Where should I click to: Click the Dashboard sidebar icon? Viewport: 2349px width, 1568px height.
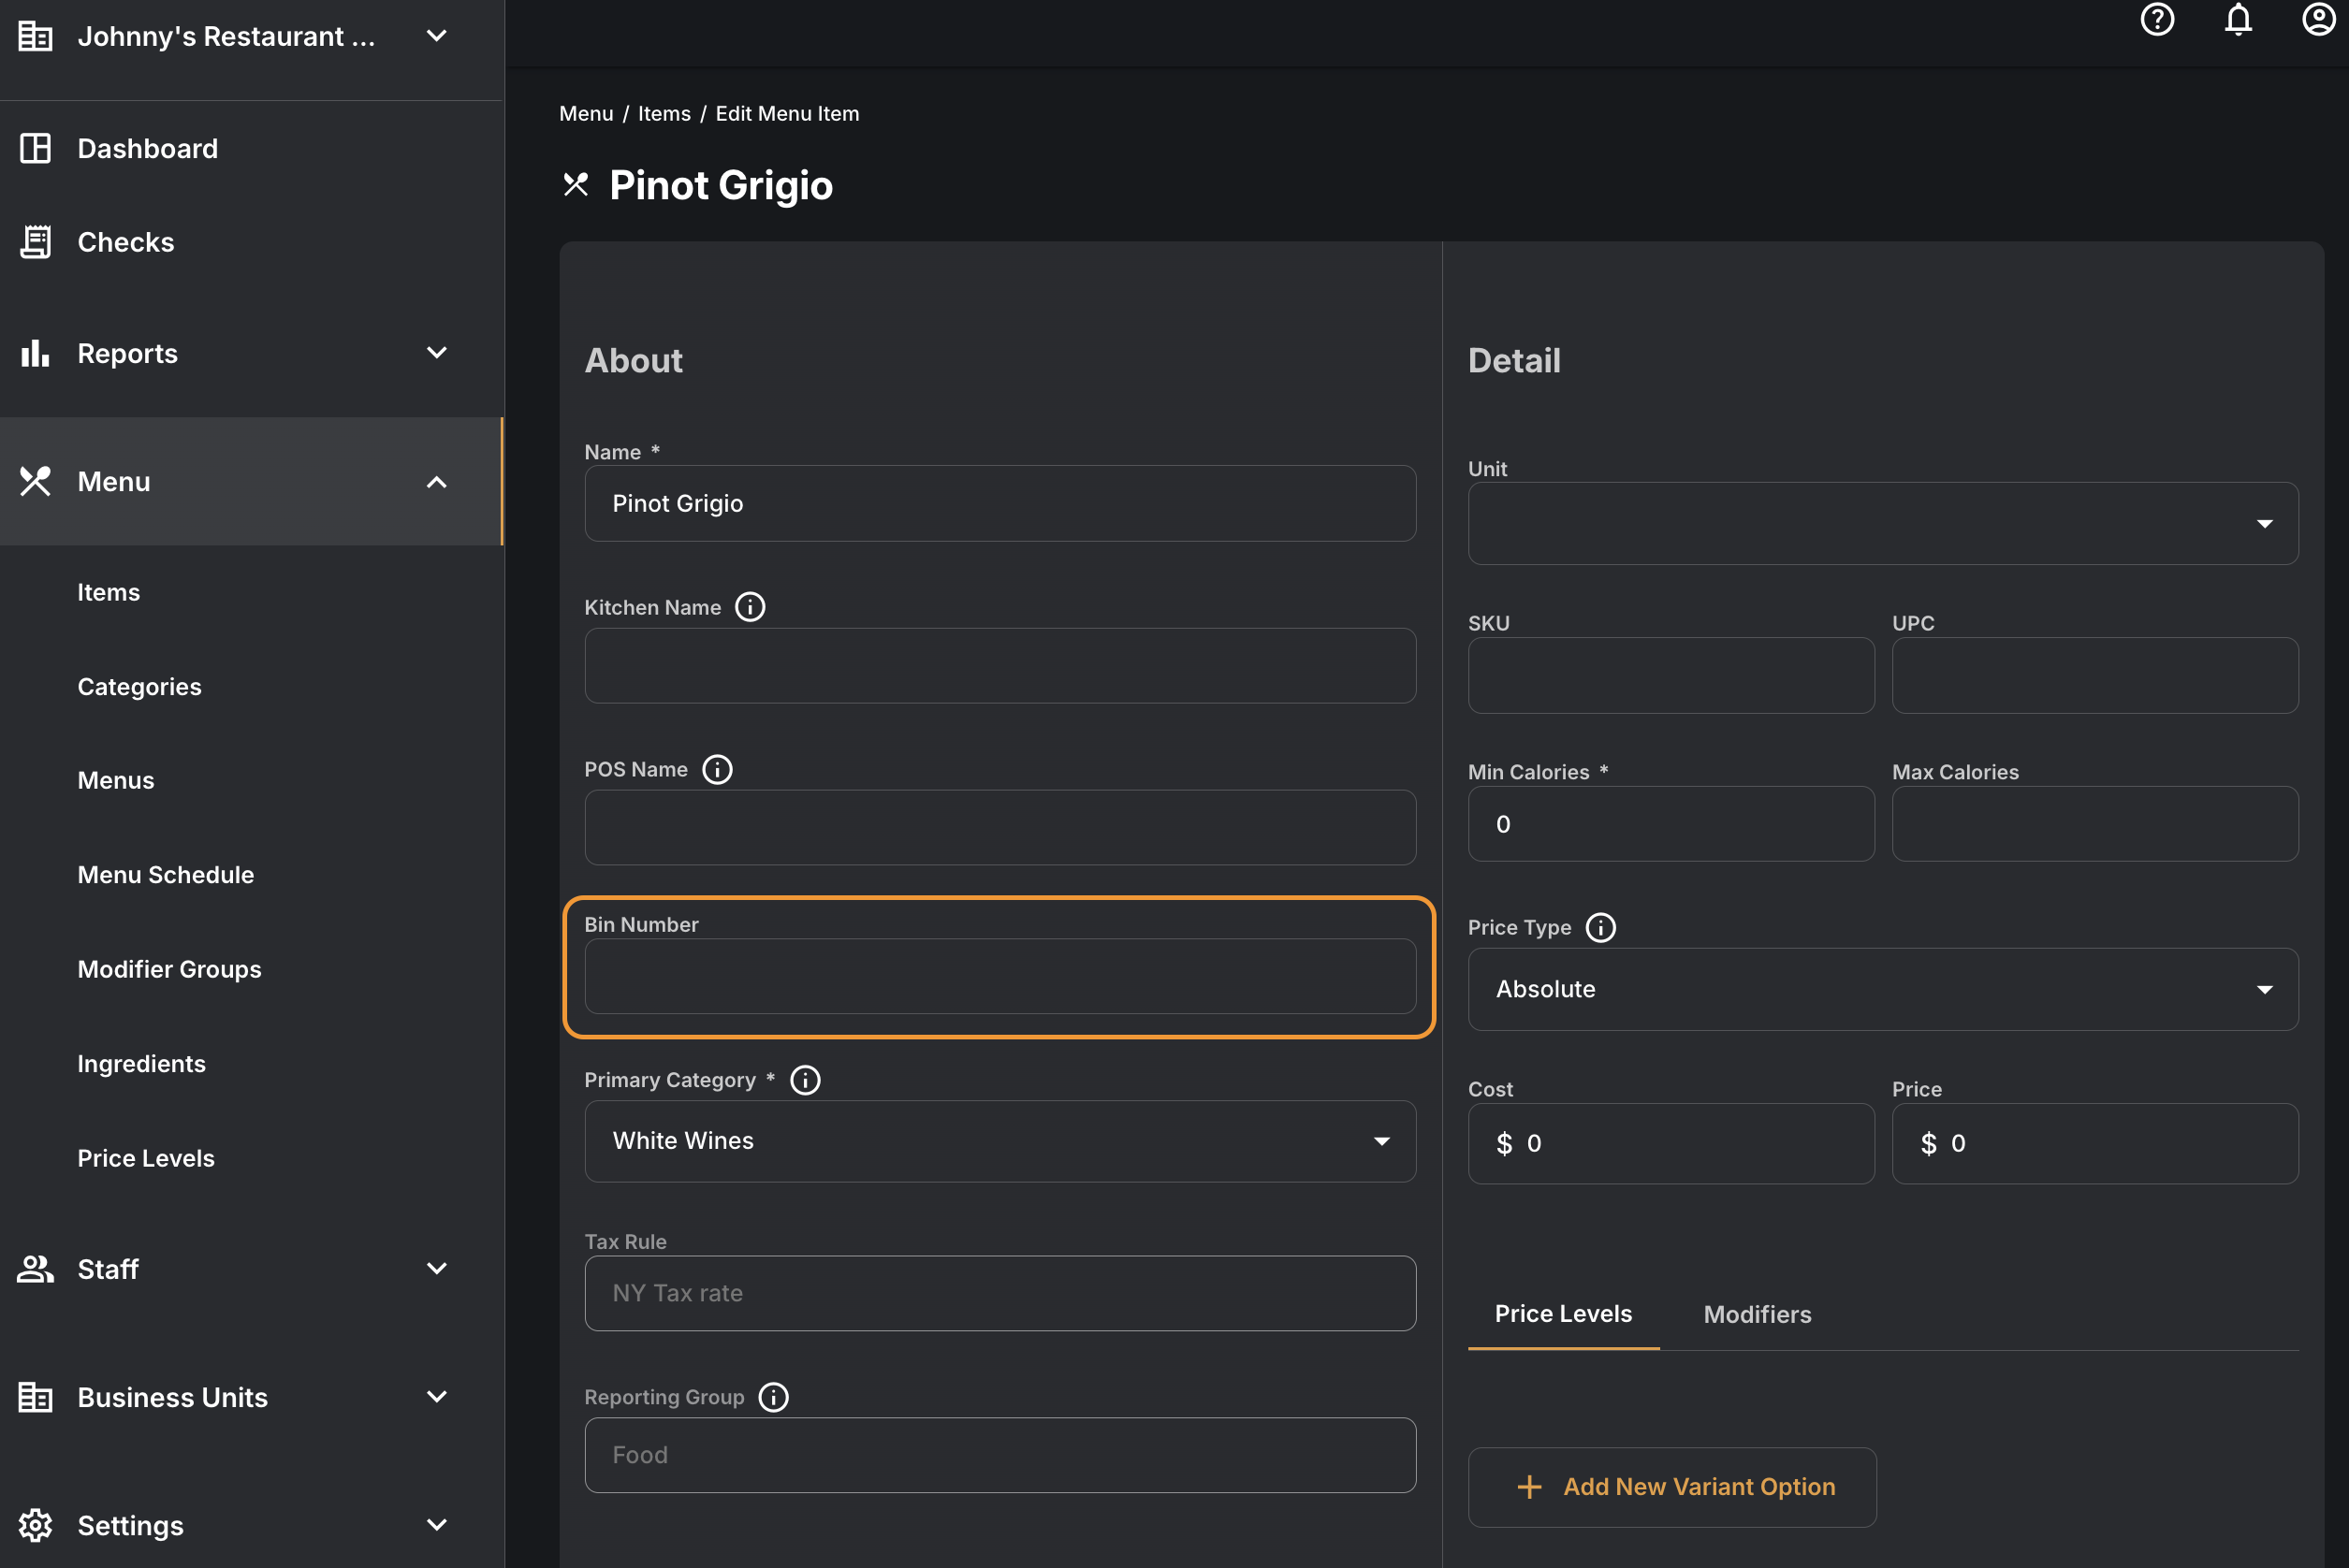pyautogui.click(x=36, y=148)
